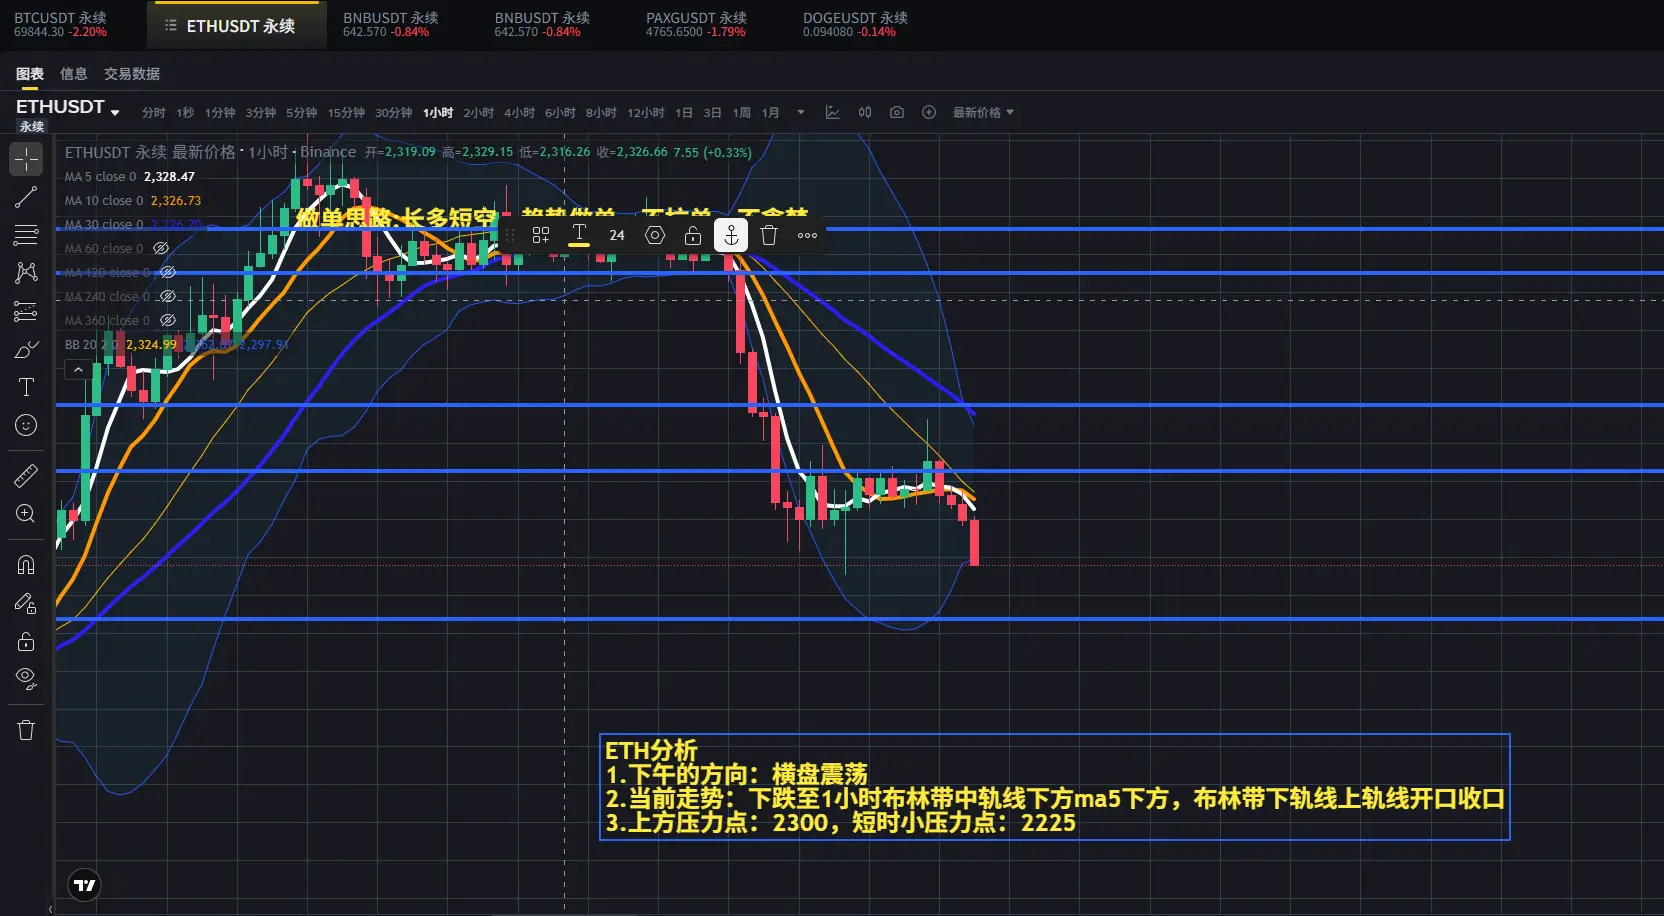Set interval to 12小时
Image resolution: width=1664 pixels, height=916 pixels.
[x=646, y=113]
